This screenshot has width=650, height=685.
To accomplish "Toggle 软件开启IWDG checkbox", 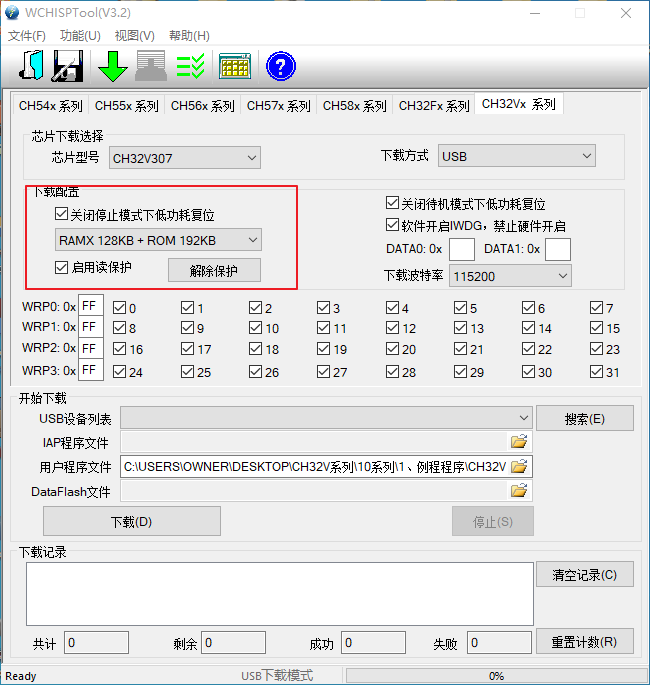I will 392,225.
